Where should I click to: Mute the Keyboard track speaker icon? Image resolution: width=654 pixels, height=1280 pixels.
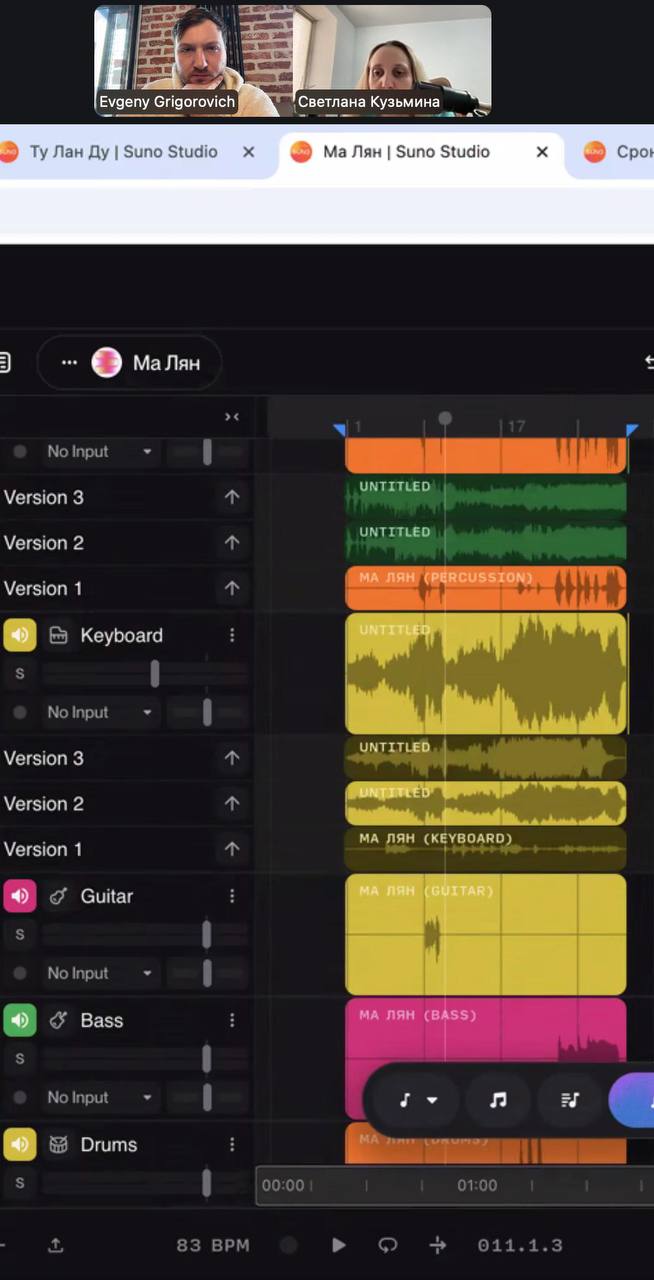20,635
